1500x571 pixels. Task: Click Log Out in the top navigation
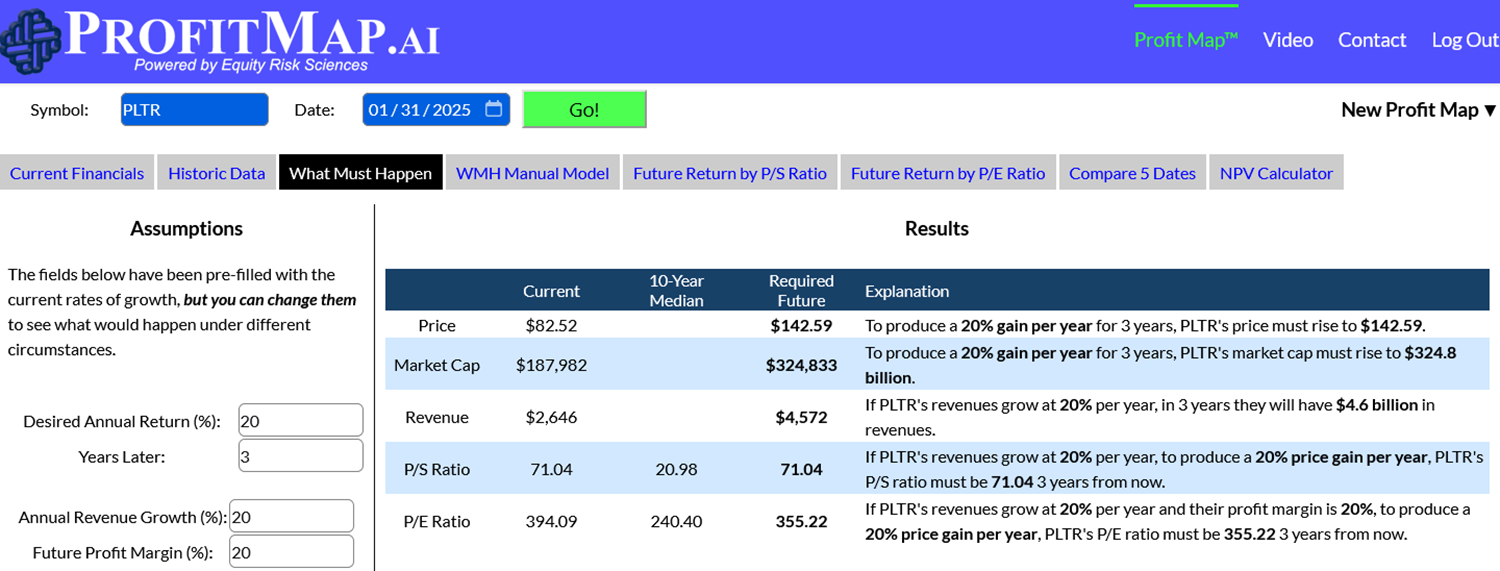[x=1465, y=40]
